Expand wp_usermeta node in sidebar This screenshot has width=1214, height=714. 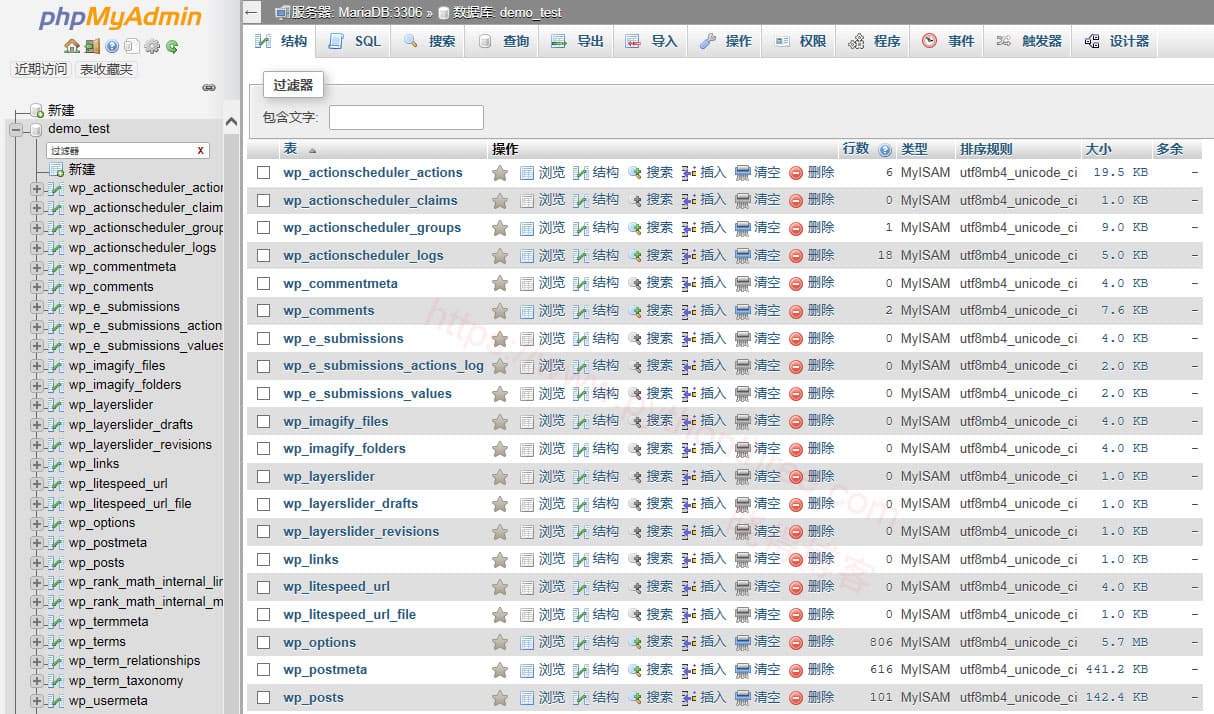coord(36,701)
